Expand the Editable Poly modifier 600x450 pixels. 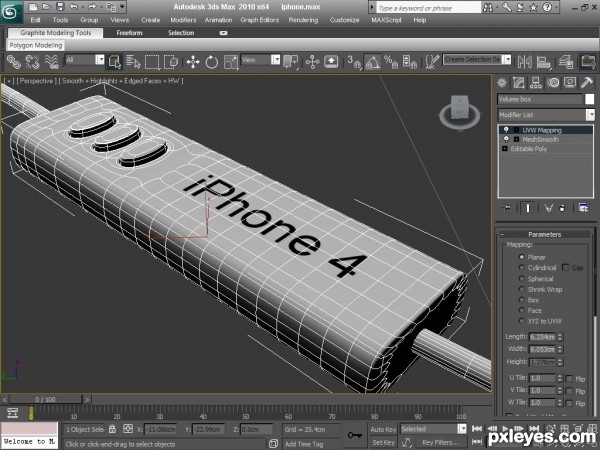tap(504, 148)
